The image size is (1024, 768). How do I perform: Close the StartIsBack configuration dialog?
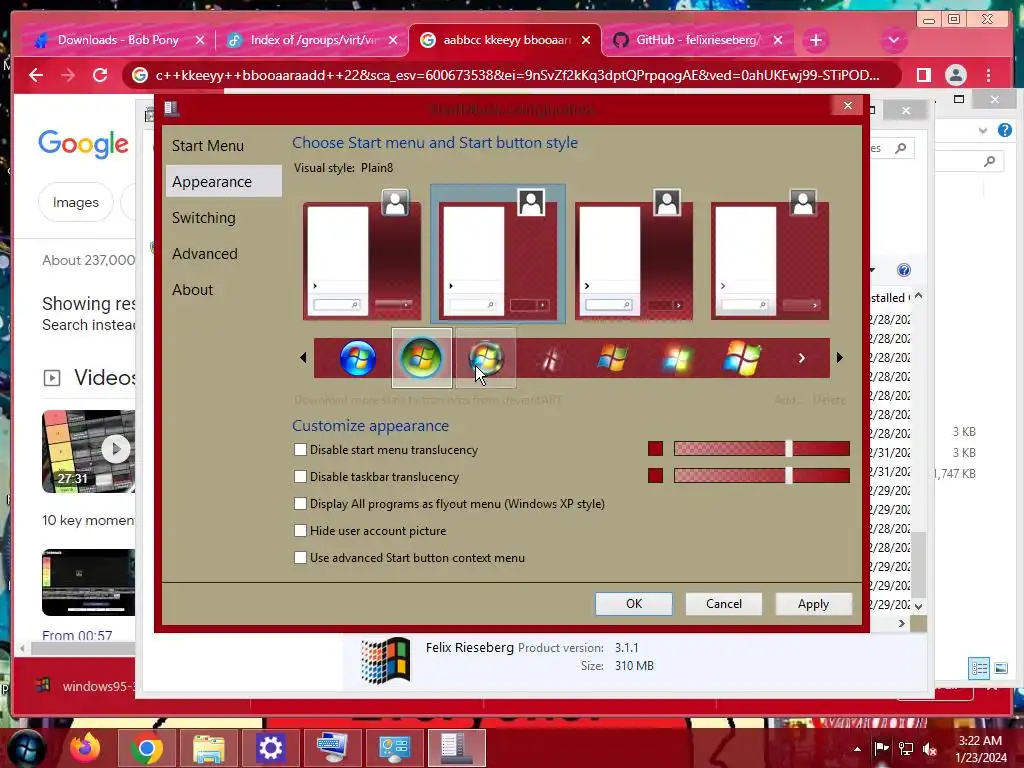(848, 105)
